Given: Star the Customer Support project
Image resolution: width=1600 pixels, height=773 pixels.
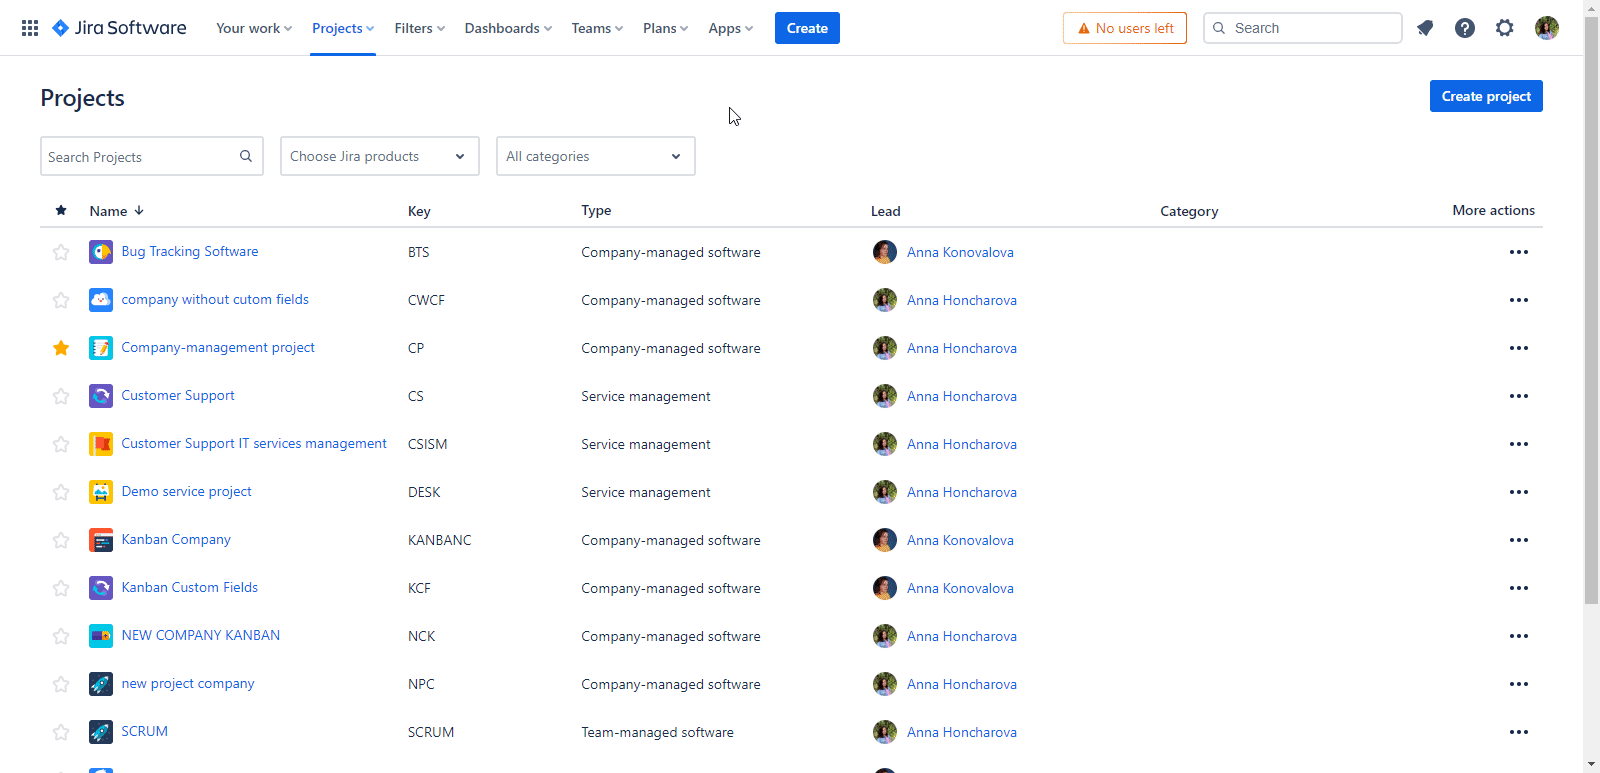Looking at the screenshot, I should [61, 396].
